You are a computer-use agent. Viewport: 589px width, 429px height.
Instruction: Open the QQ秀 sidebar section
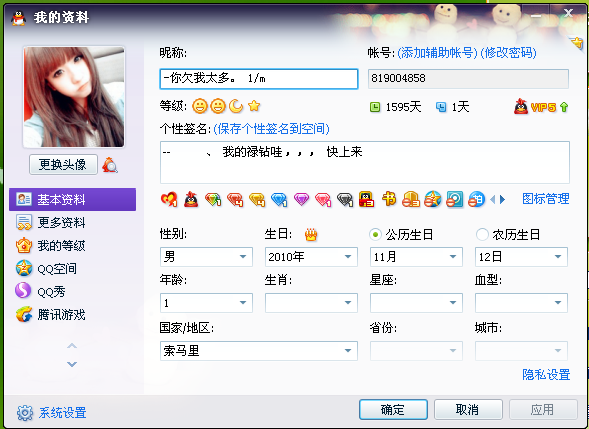point(72,292)
